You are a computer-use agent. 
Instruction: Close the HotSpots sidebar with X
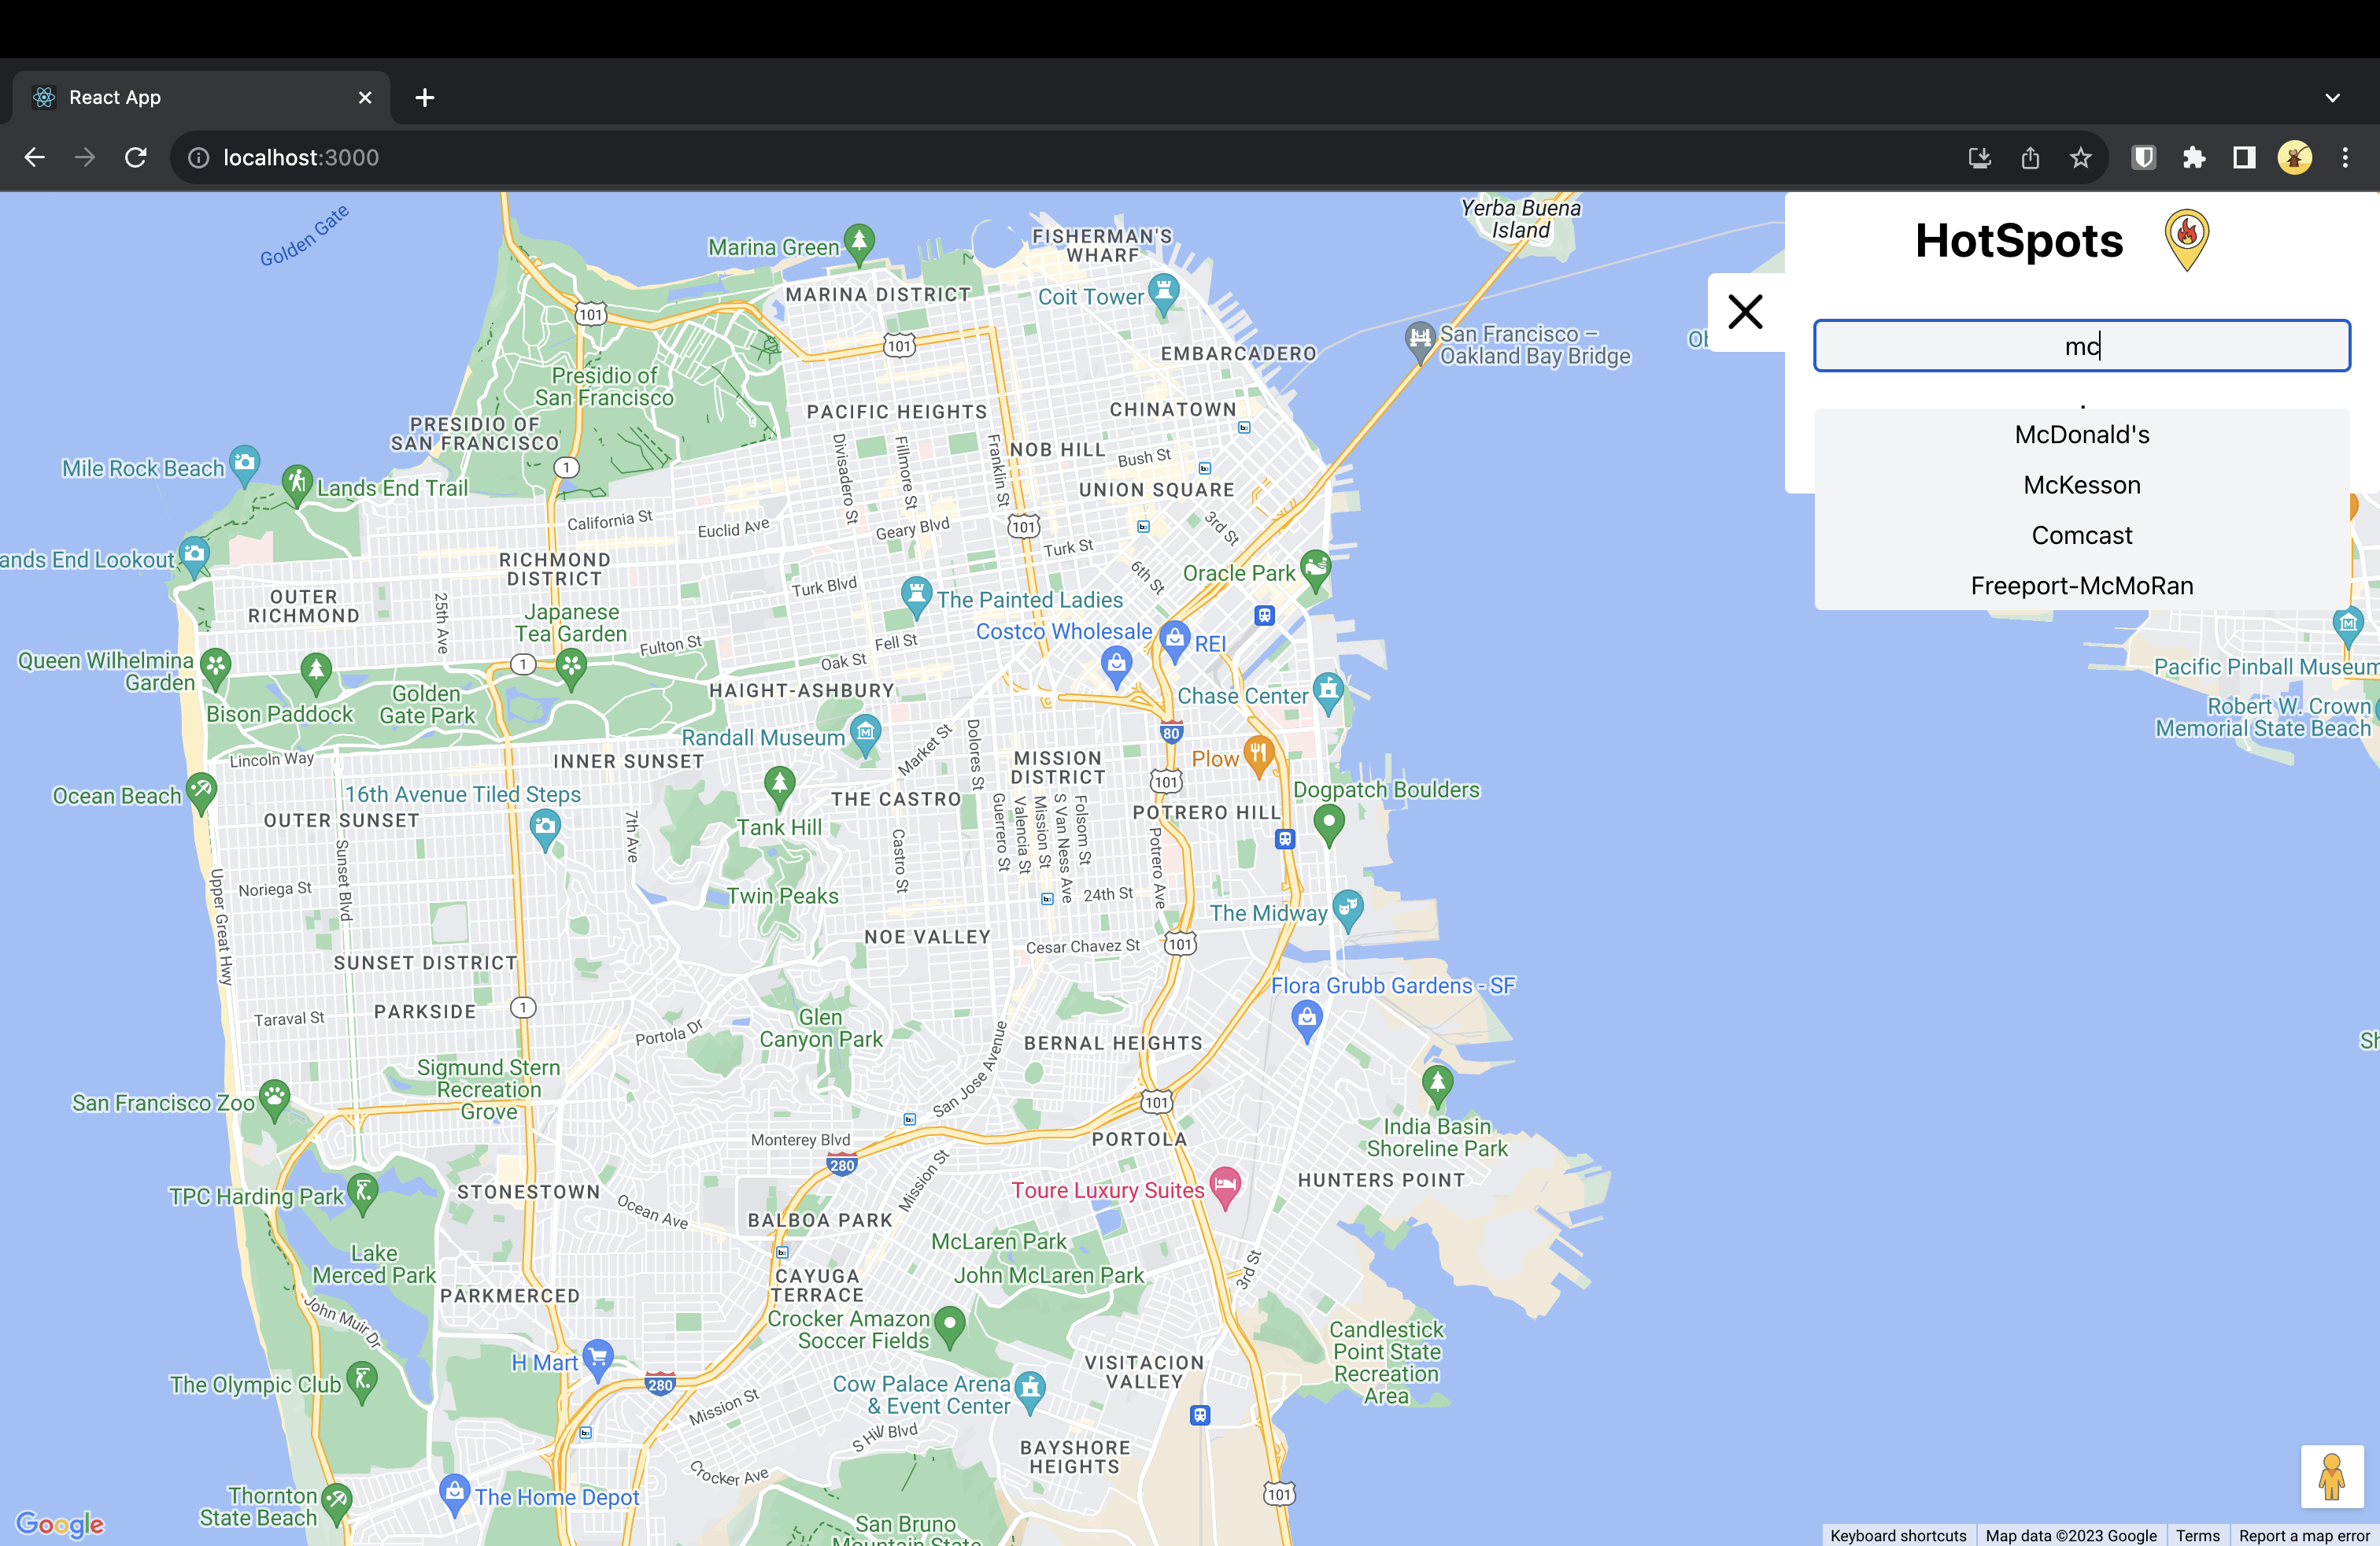click(x=1745, y=312)
